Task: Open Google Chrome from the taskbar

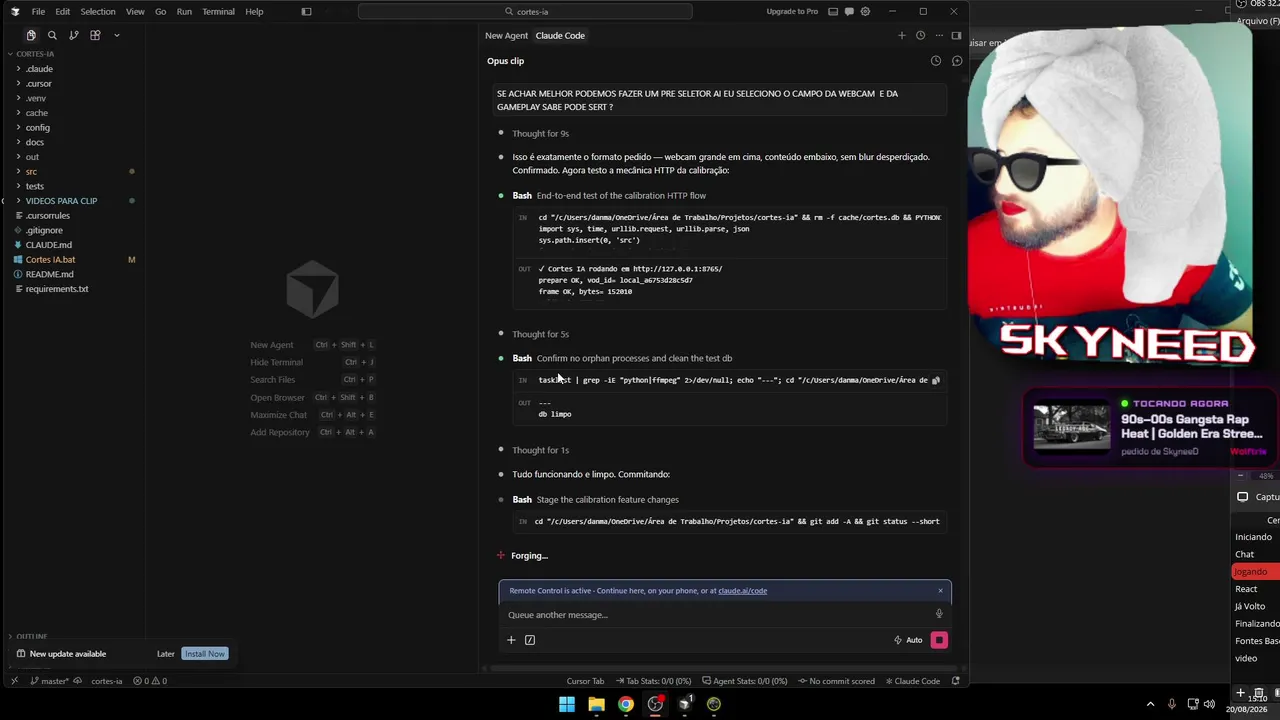Action: [x=625, y=704]
